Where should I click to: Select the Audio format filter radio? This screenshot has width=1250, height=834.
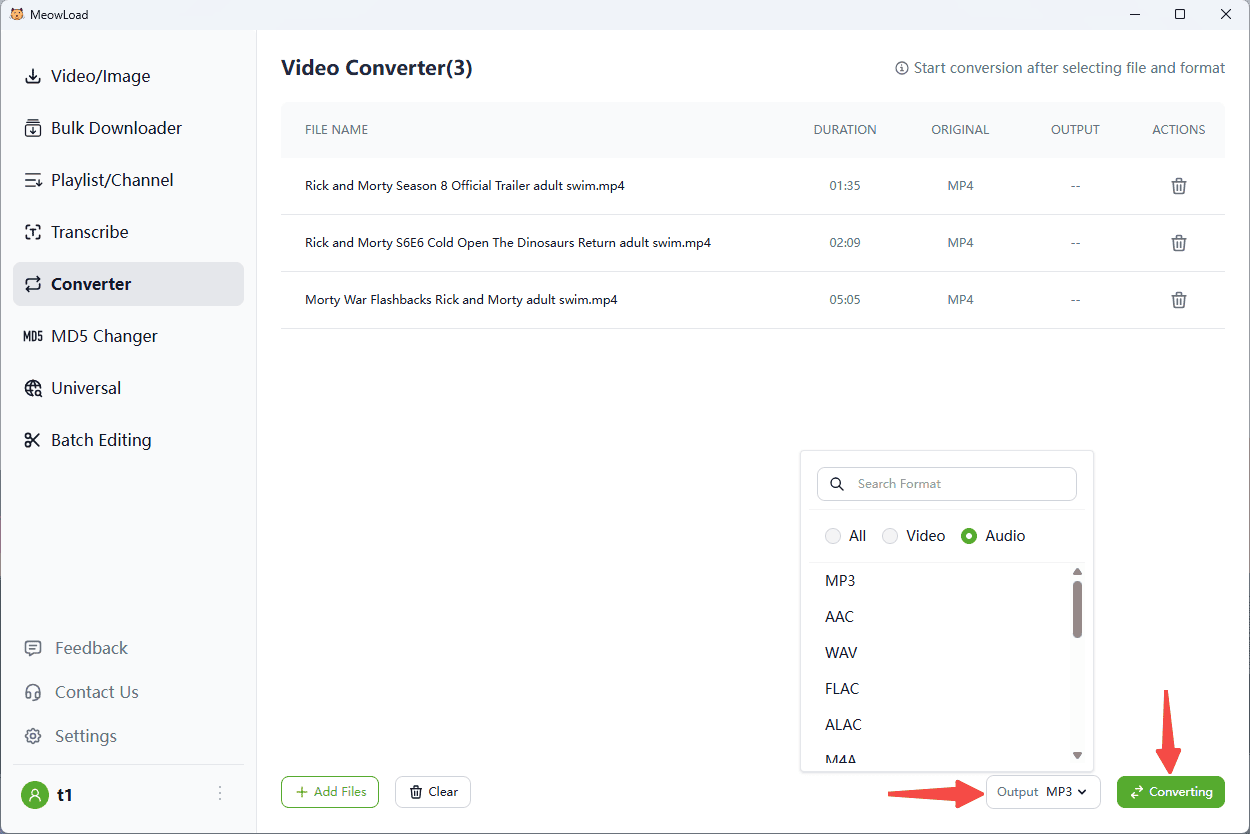click(x=969, y=536)
